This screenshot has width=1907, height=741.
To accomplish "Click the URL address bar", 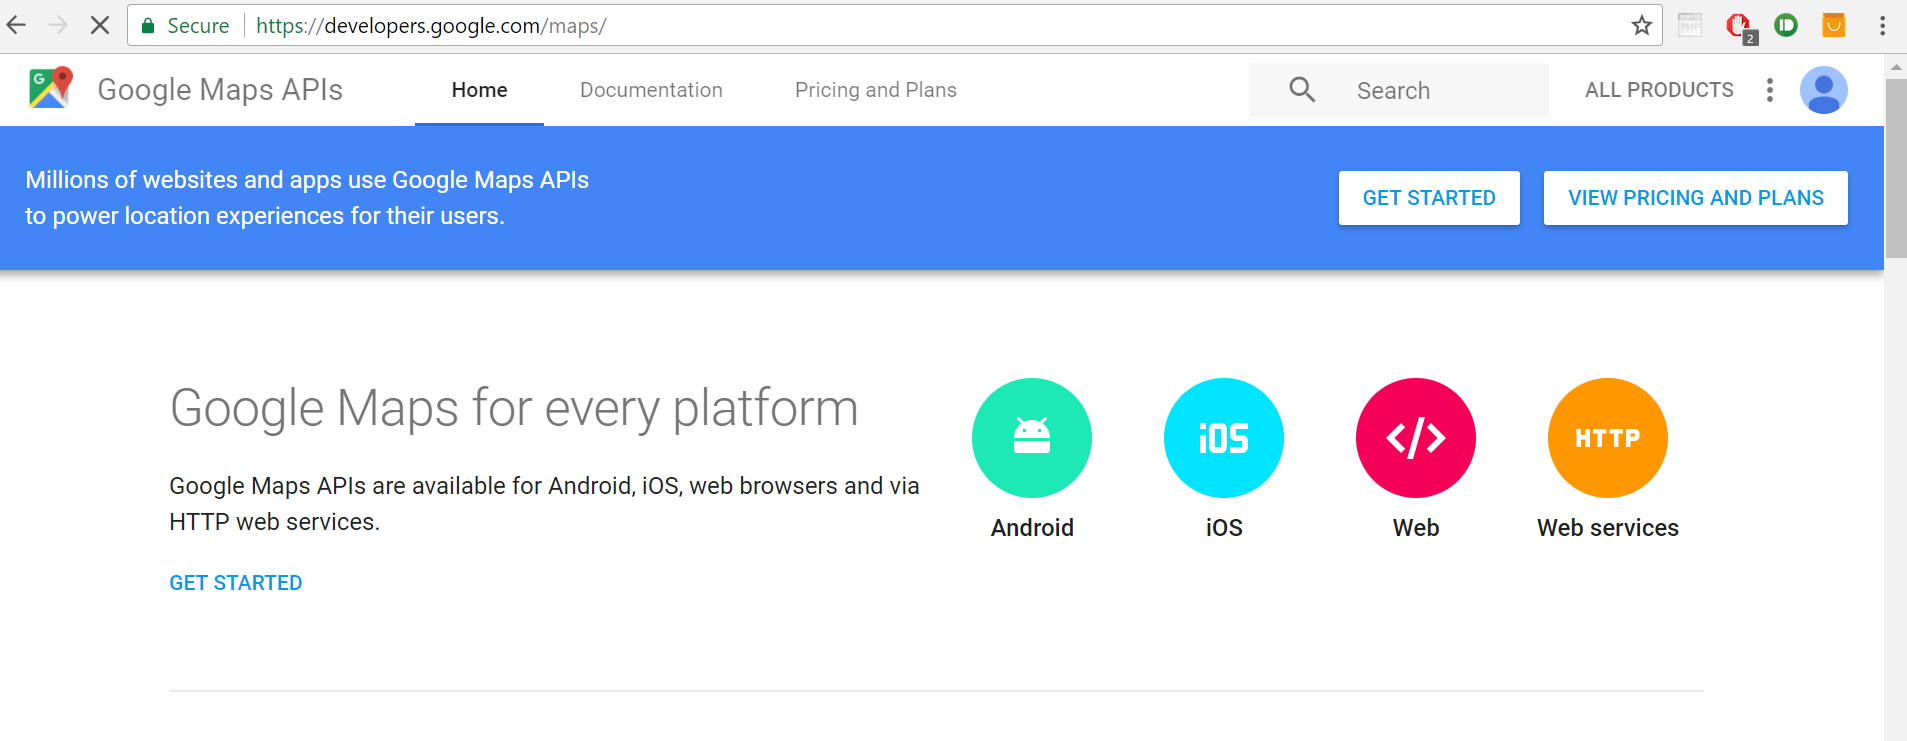I will point(895,25).
